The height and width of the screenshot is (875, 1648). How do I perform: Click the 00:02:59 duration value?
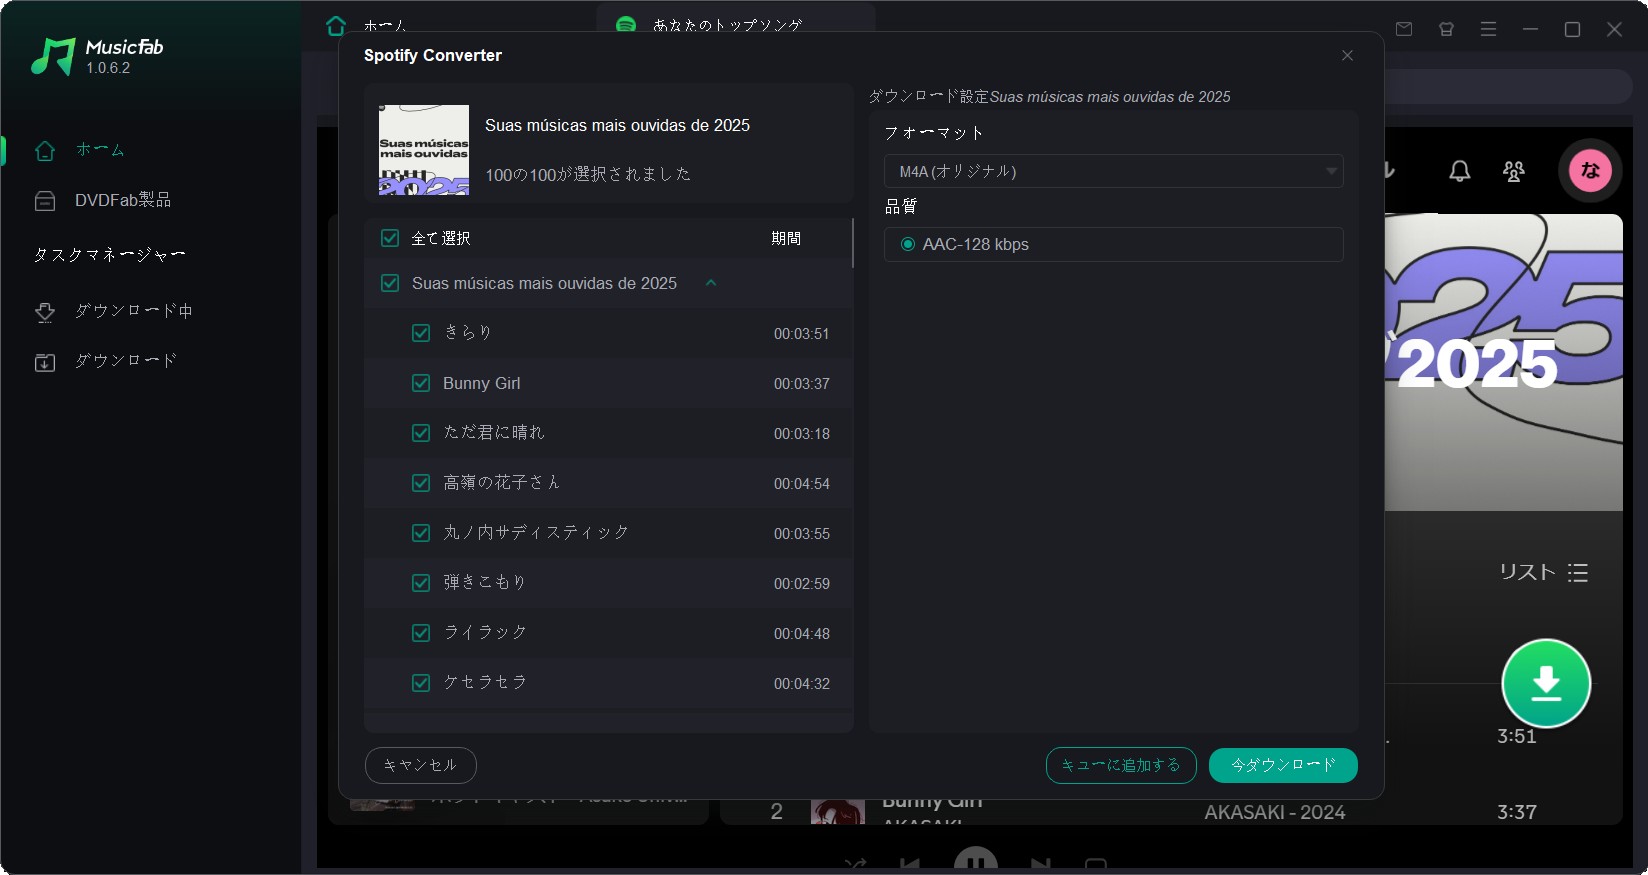pos(801,584)
